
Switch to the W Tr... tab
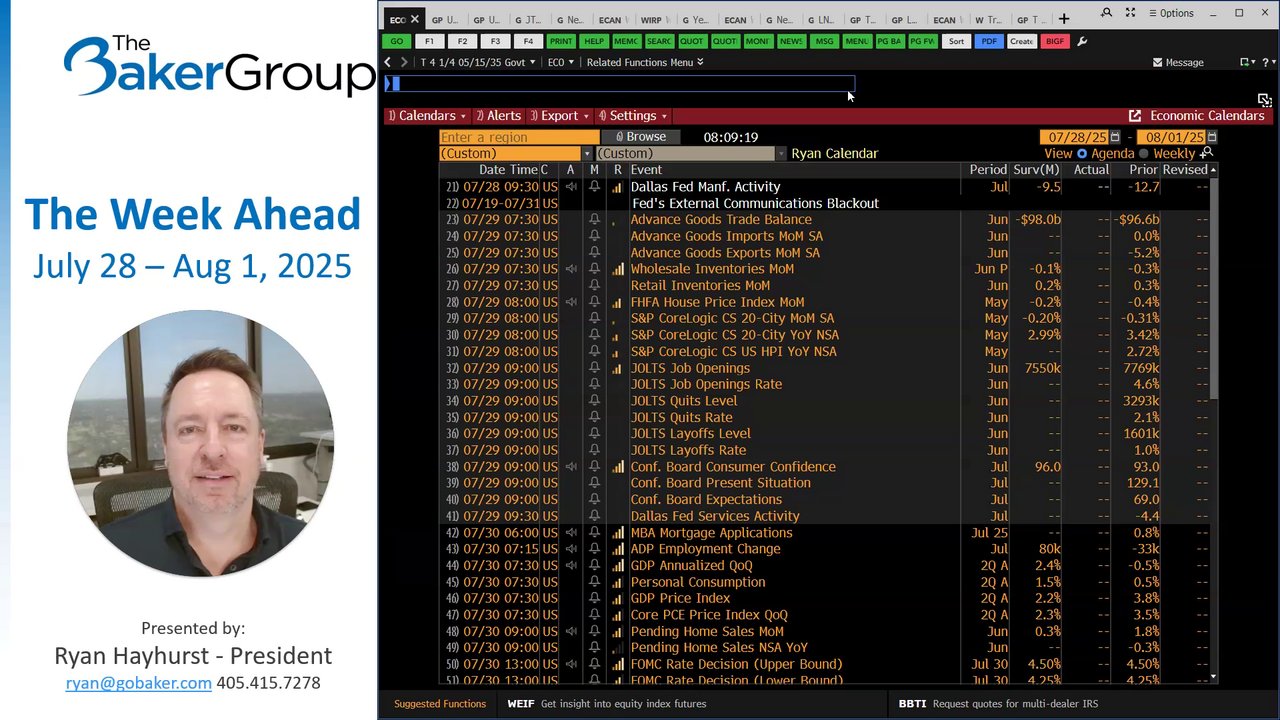[987, 20]
